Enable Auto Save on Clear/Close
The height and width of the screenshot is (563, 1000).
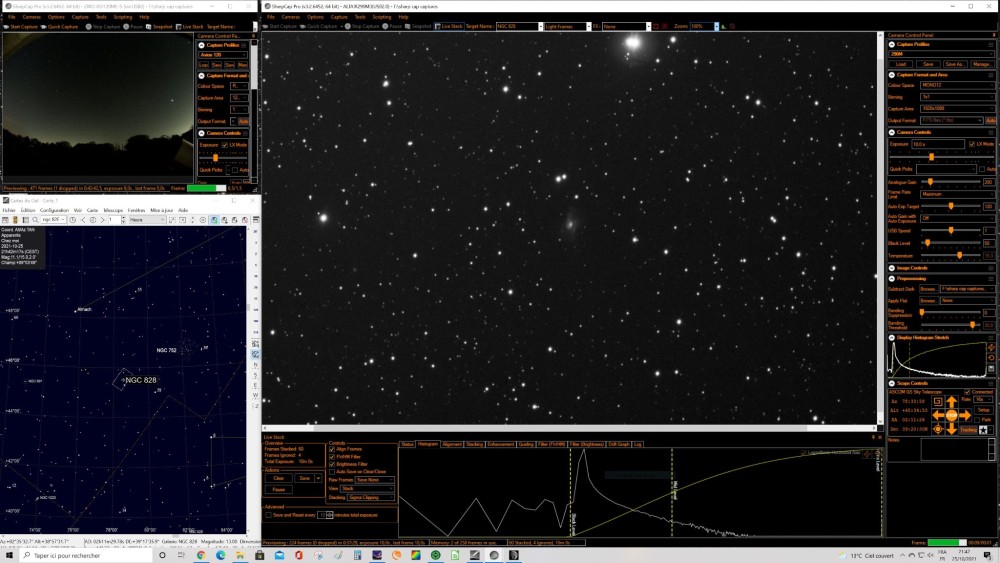[332, 472]
